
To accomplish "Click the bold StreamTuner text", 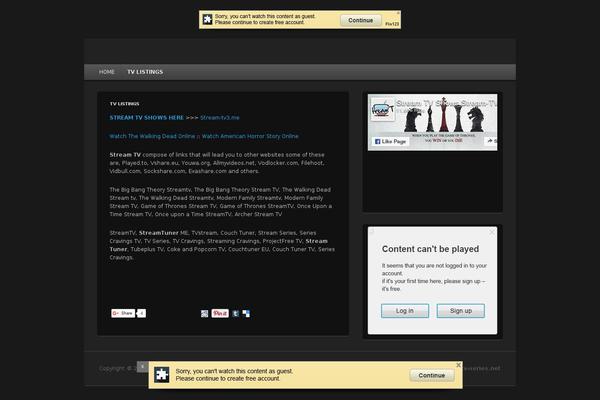I will (158, 233).
